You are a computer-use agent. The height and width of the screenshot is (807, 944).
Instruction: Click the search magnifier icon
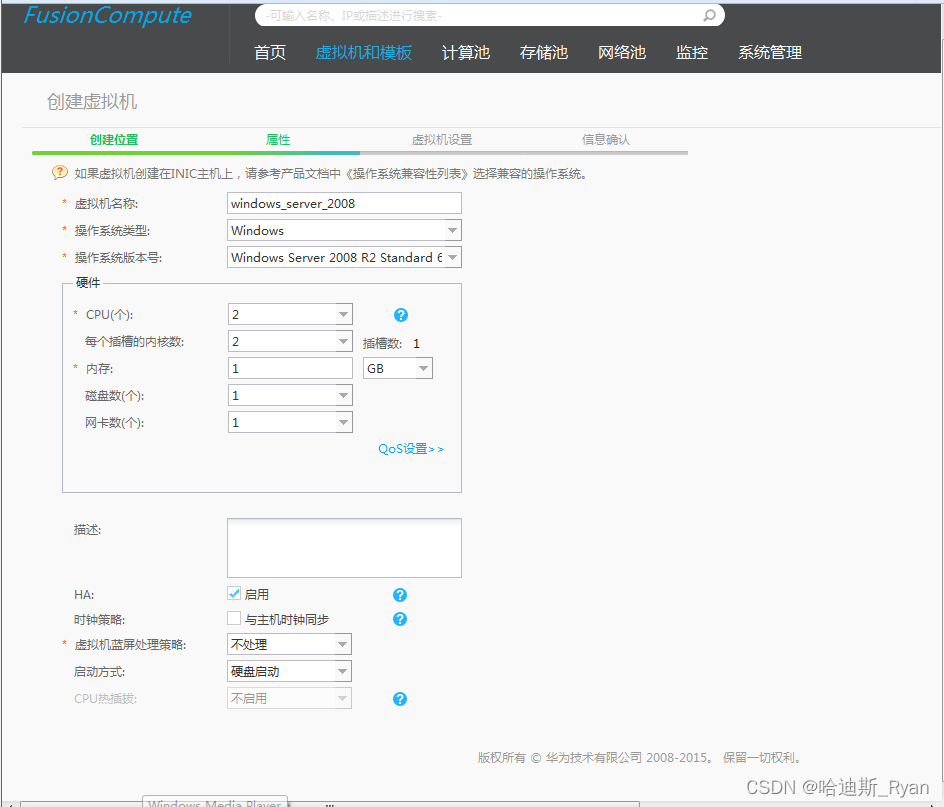[709, 15]
